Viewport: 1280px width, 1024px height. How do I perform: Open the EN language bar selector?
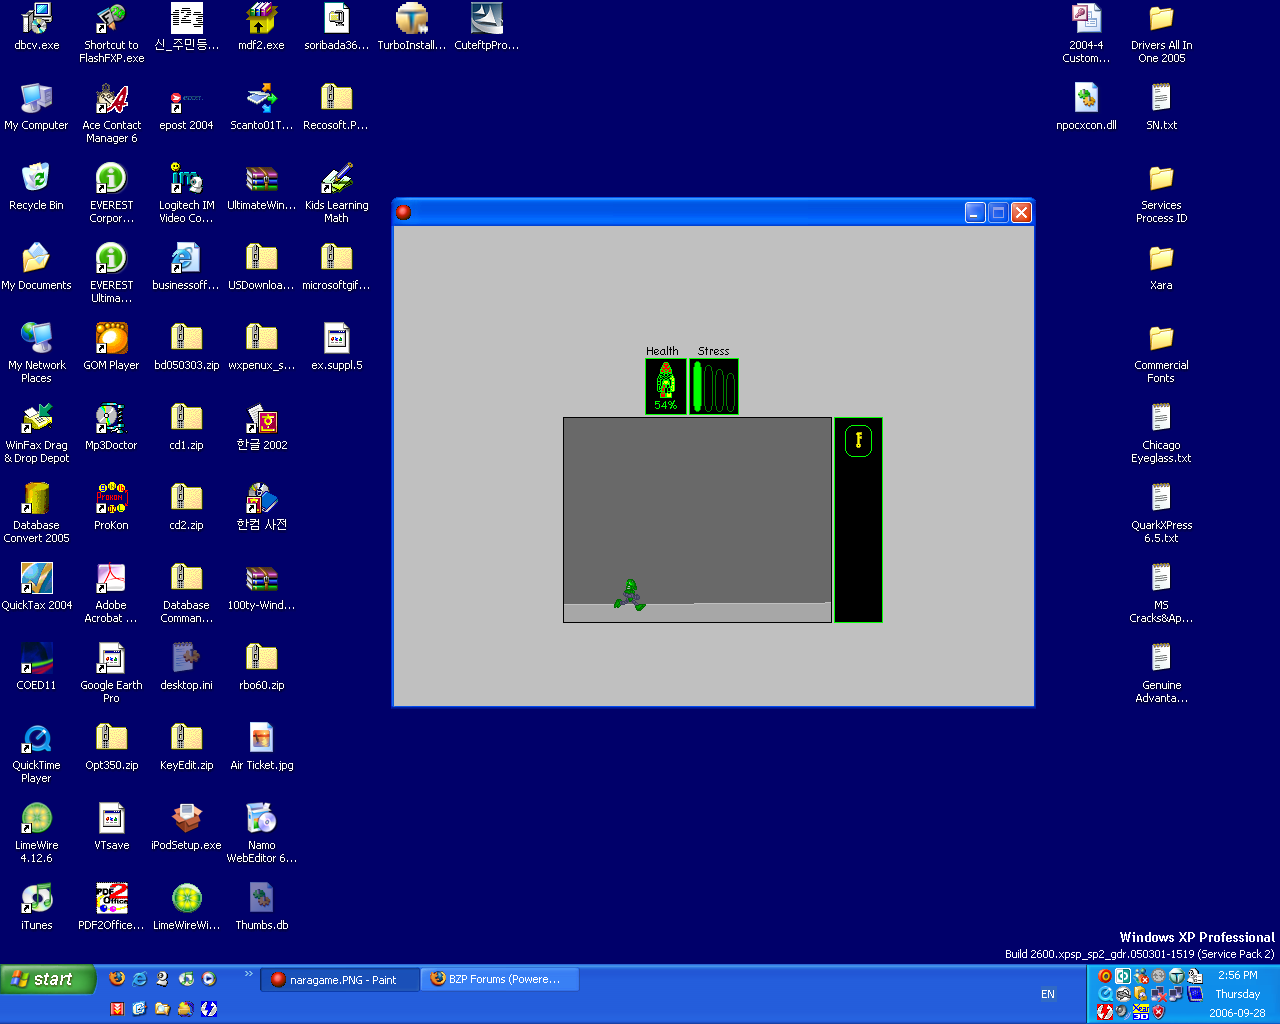coord(1048,994)
